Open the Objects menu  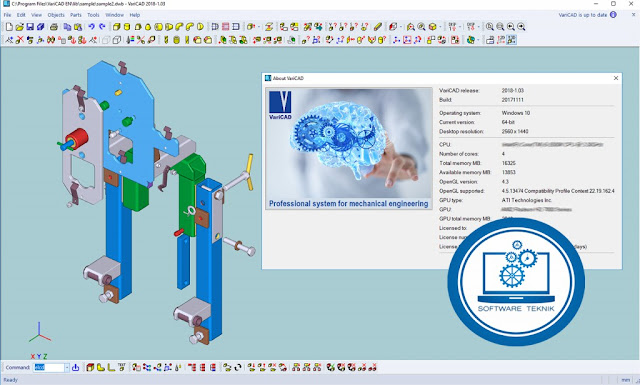click(56, 15)
